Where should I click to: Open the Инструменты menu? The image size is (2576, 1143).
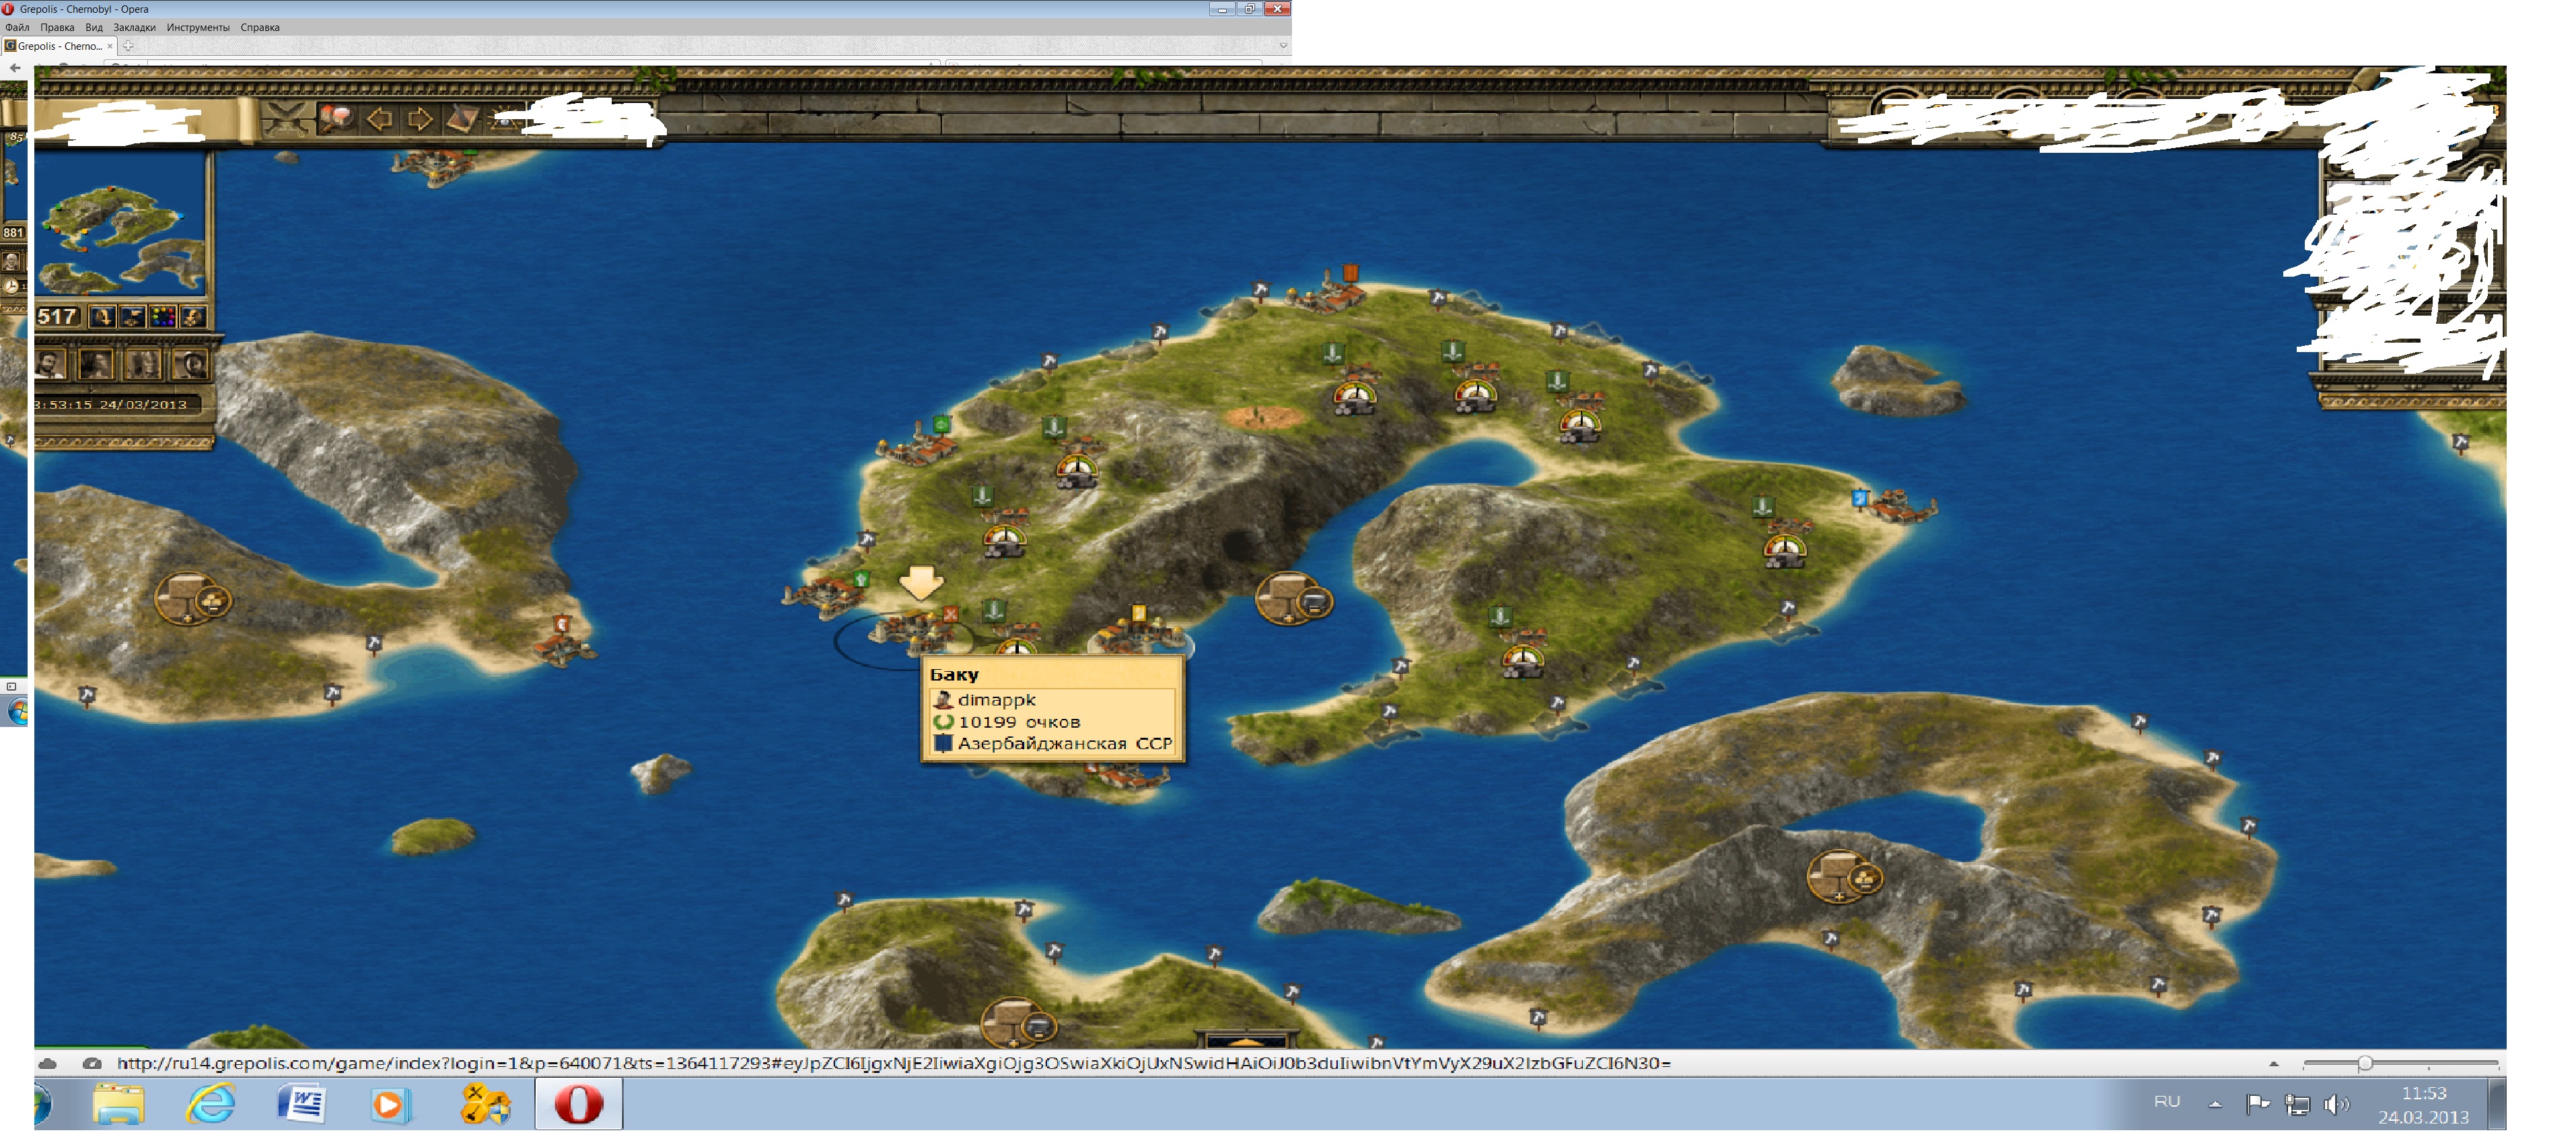click(x=198, y=27)
